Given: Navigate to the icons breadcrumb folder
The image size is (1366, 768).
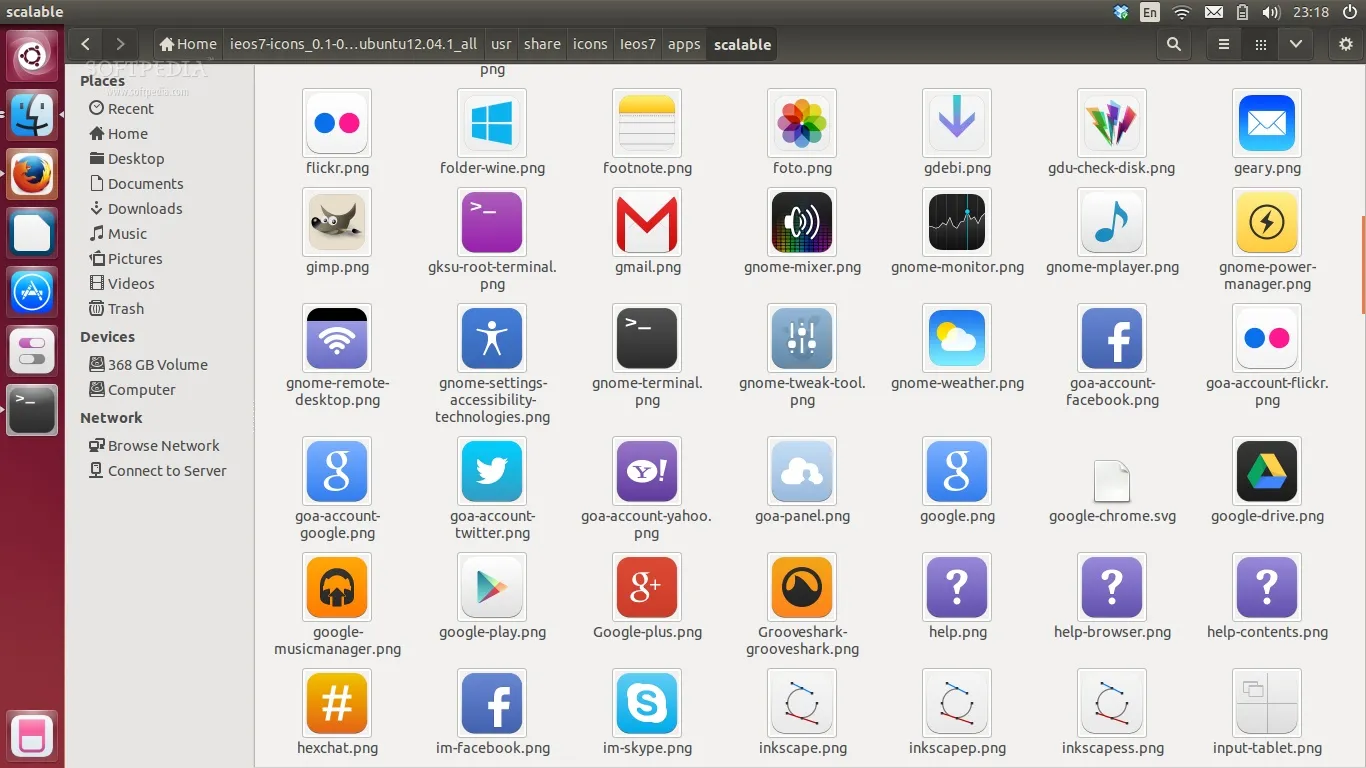Looking at the screenshot, I should coord(589,44).
